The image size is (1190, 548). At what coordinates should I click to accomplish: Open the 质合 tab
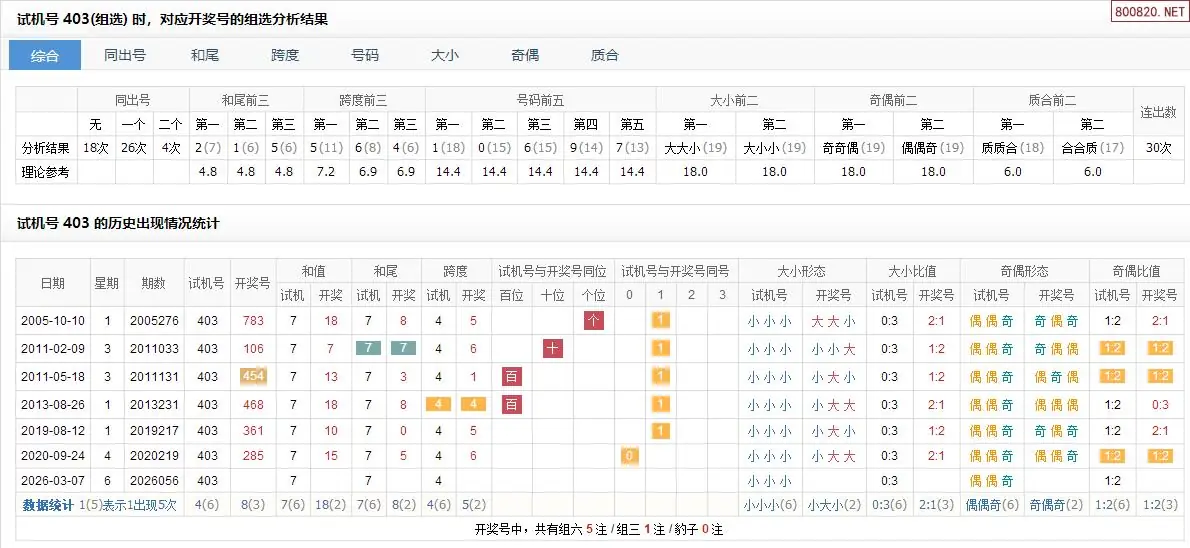point(605,55)
